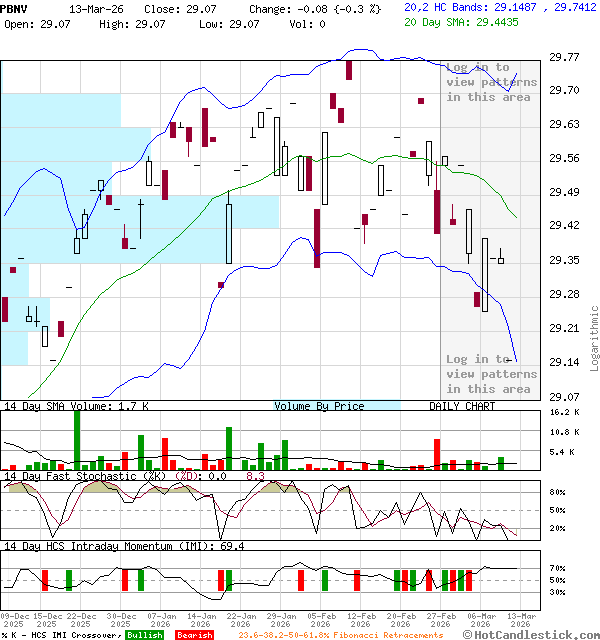Viewport: 600px width, 640px height.
Task: Select the red Bearish legend badge
Action: 194,635
